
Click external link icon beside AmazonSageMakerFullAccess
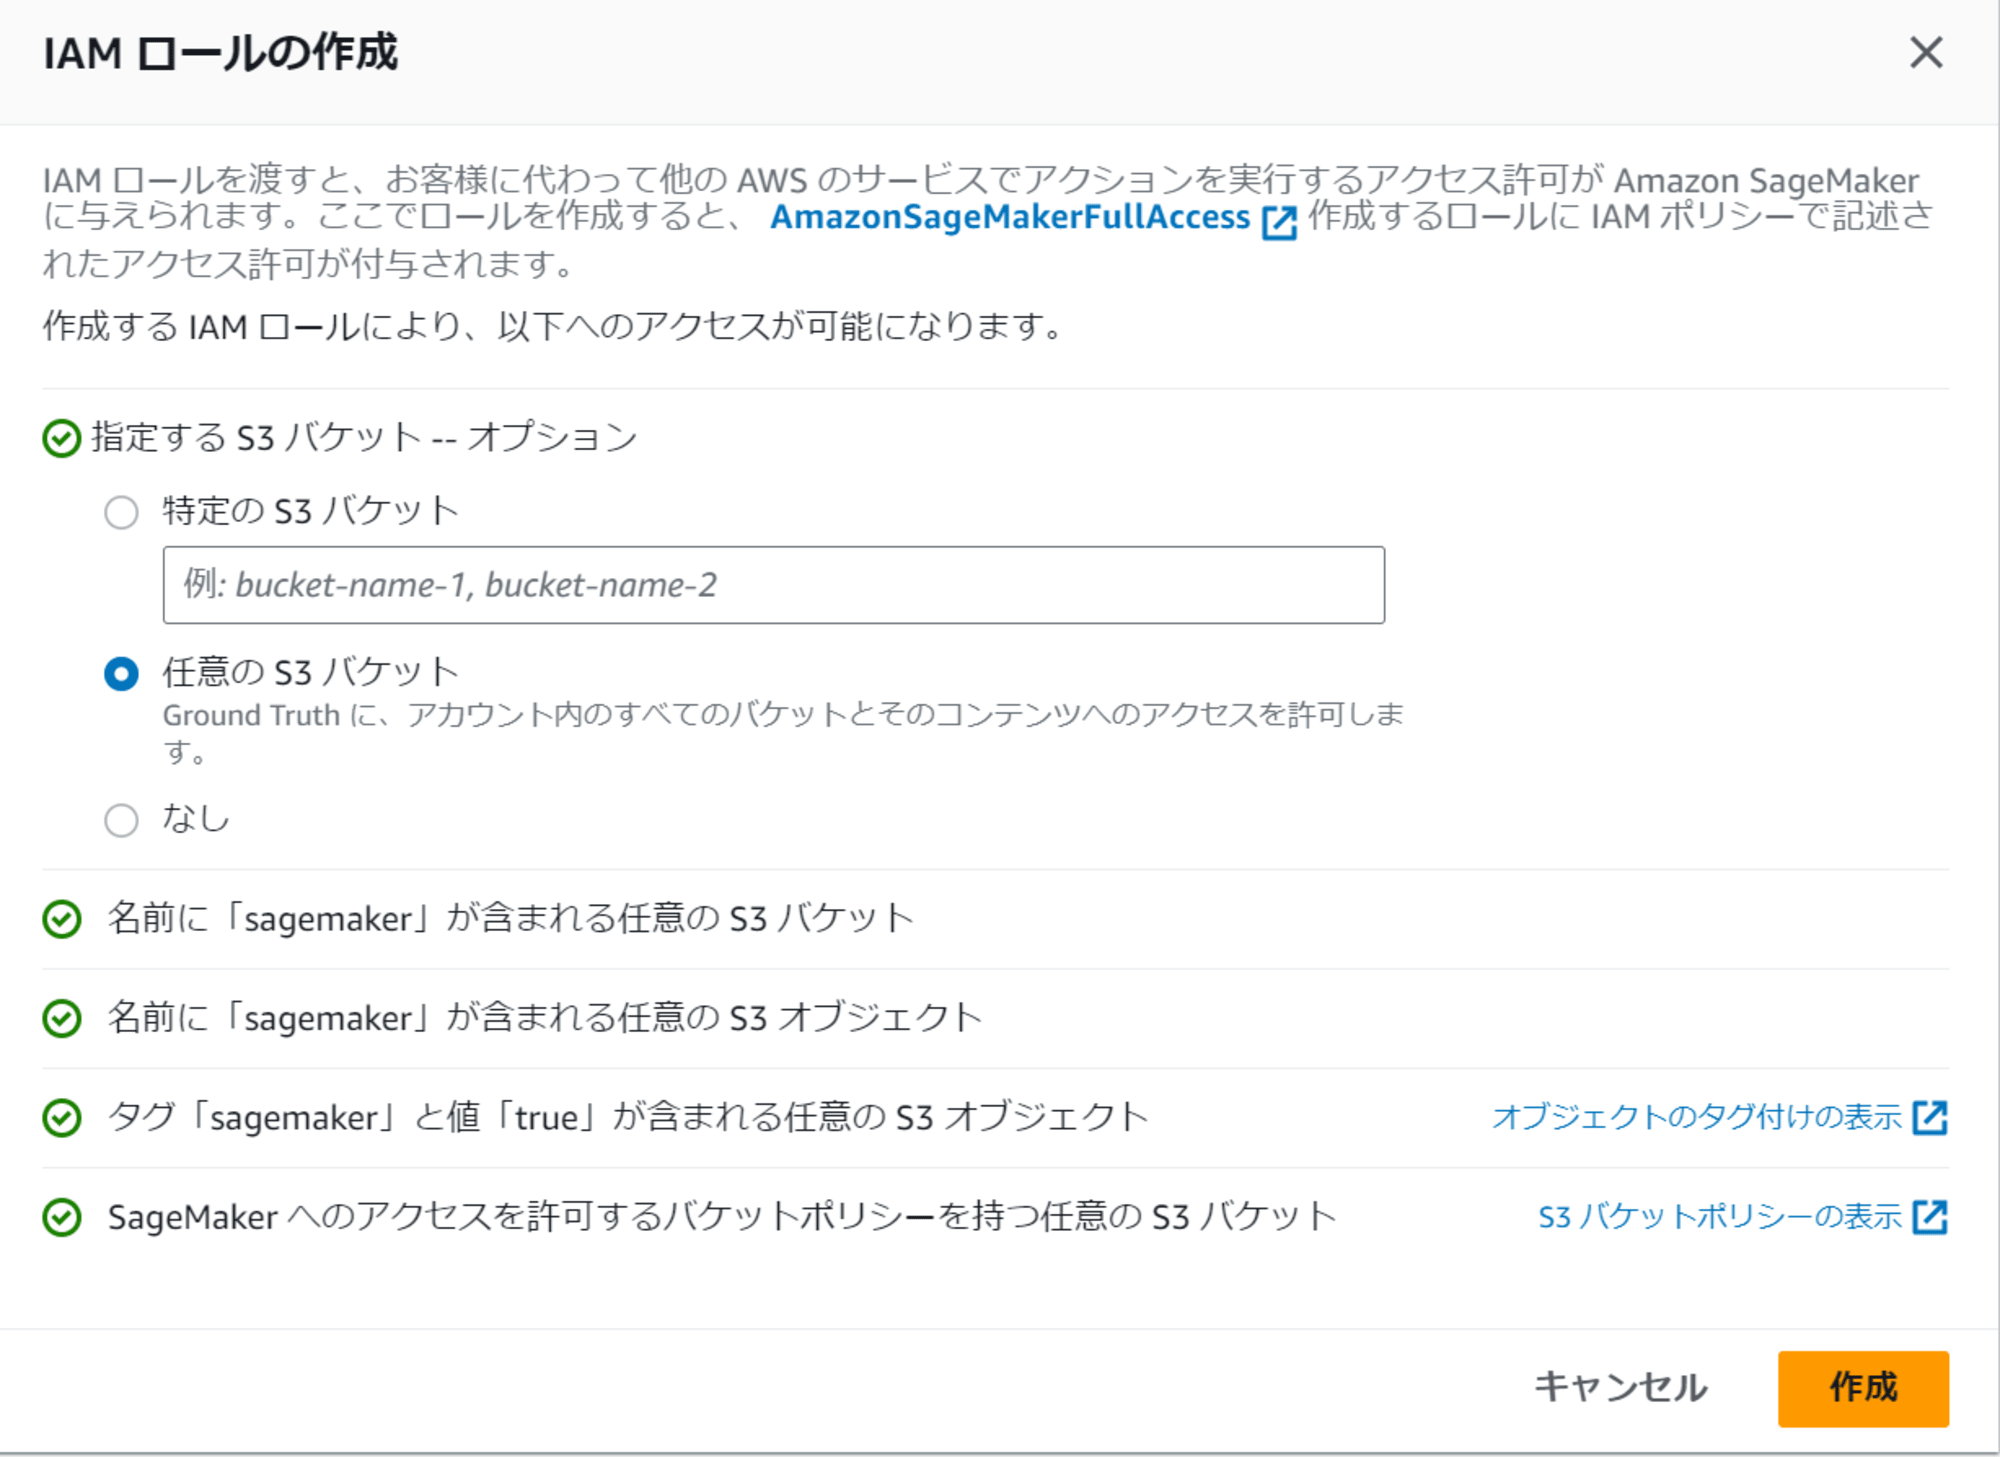pyautogui.click(x=1279, y=222)
